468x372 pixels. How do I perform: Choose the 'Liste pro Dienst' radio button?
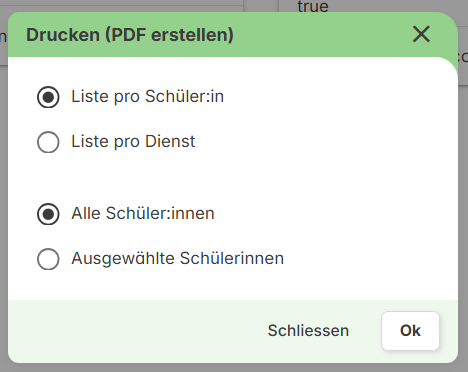48,142
